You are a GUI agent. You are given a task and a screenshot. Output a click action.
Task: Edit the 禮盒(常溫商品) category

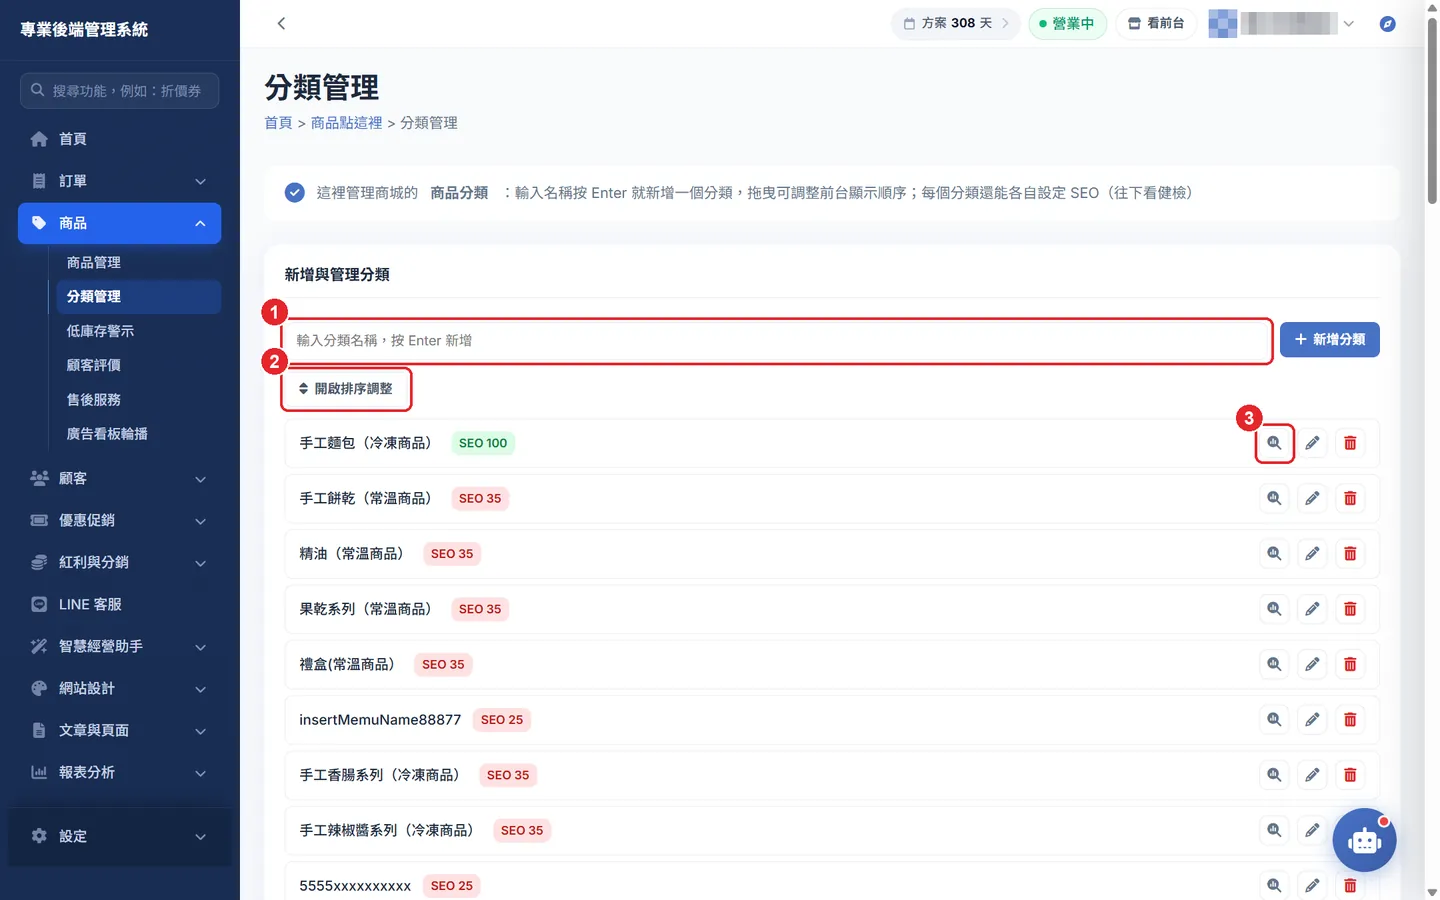[1312, 664]
